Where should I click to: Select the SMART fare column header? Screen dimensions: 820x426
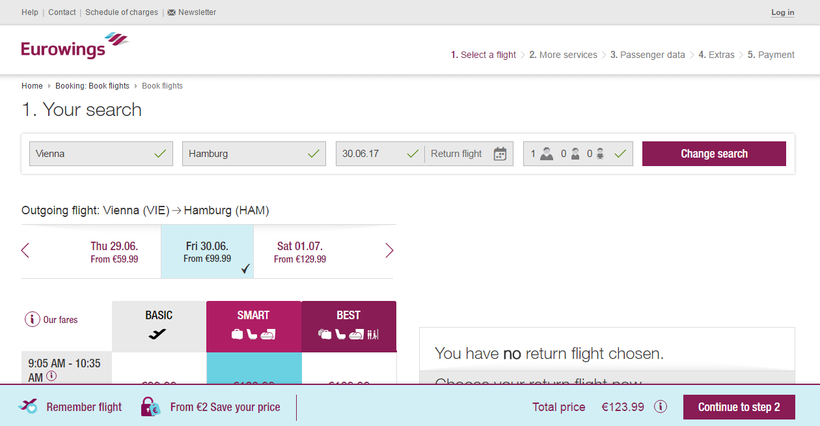[253, 326]
